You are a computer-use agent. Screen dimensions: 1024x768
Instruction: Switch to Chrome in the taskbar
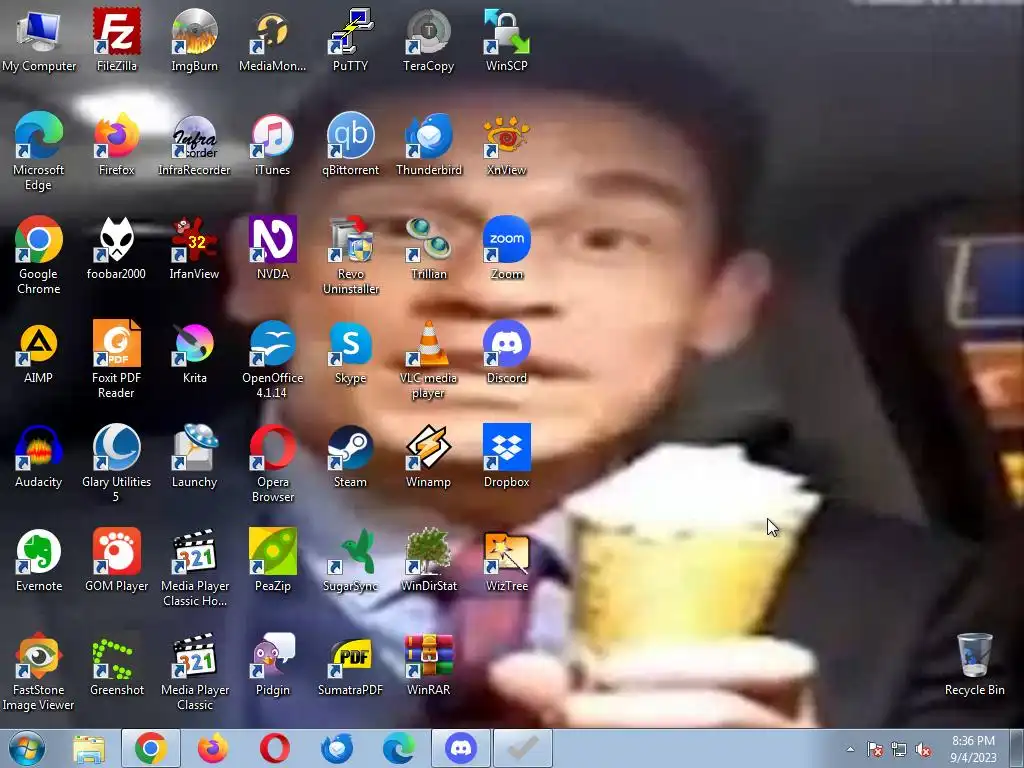151,748
